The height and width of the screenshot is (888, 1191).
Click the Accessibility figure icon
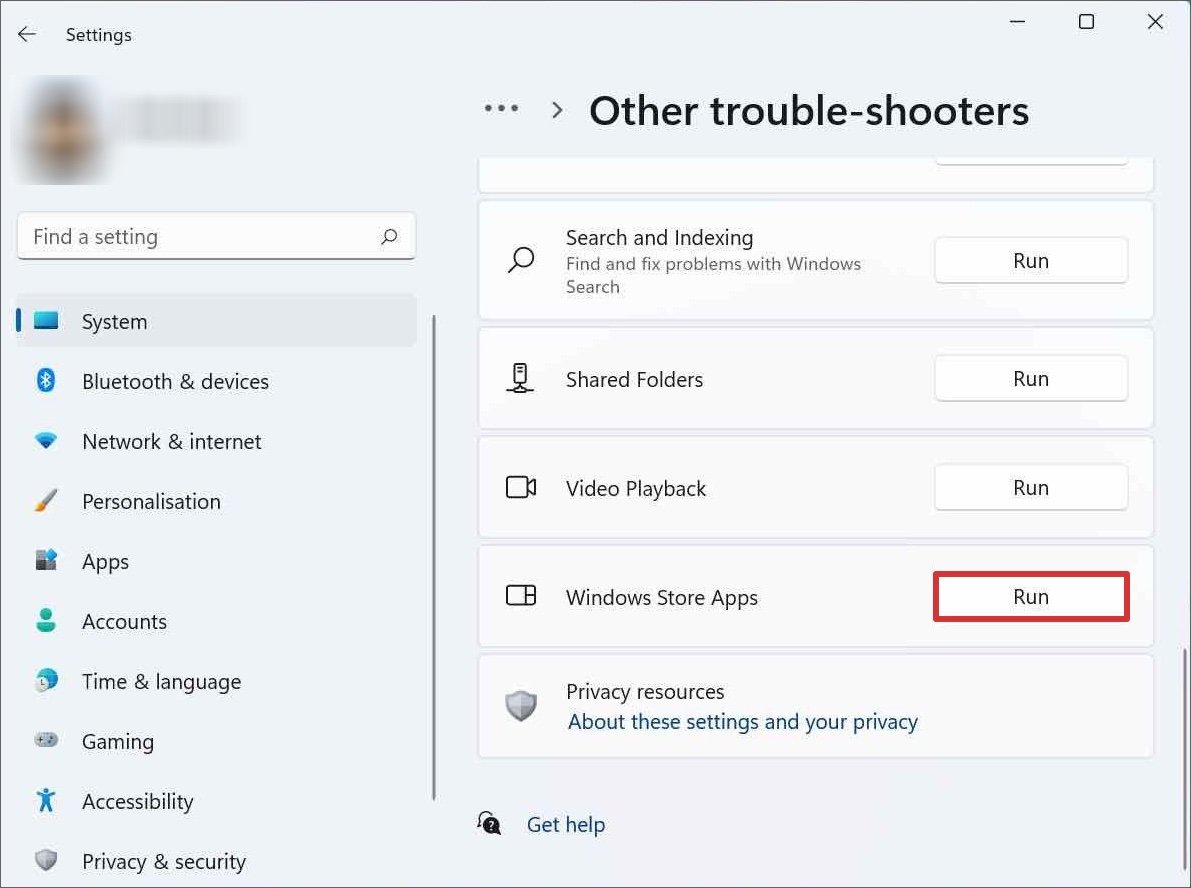coord(46,800)
